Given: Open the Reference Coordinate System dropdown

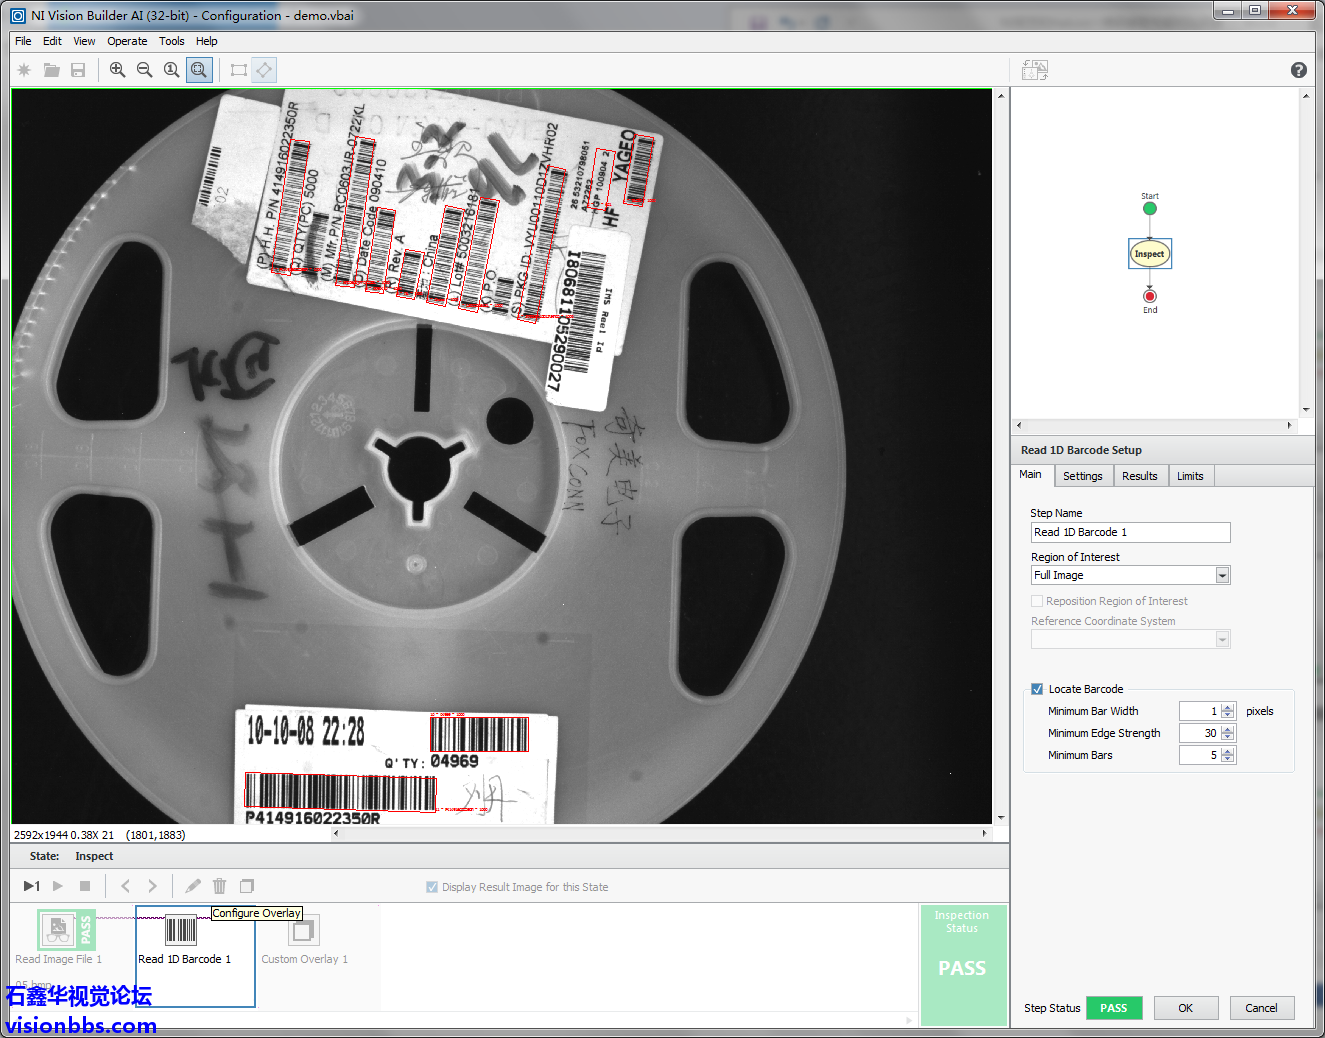Looking at the screenshot, I should 1222,639.
